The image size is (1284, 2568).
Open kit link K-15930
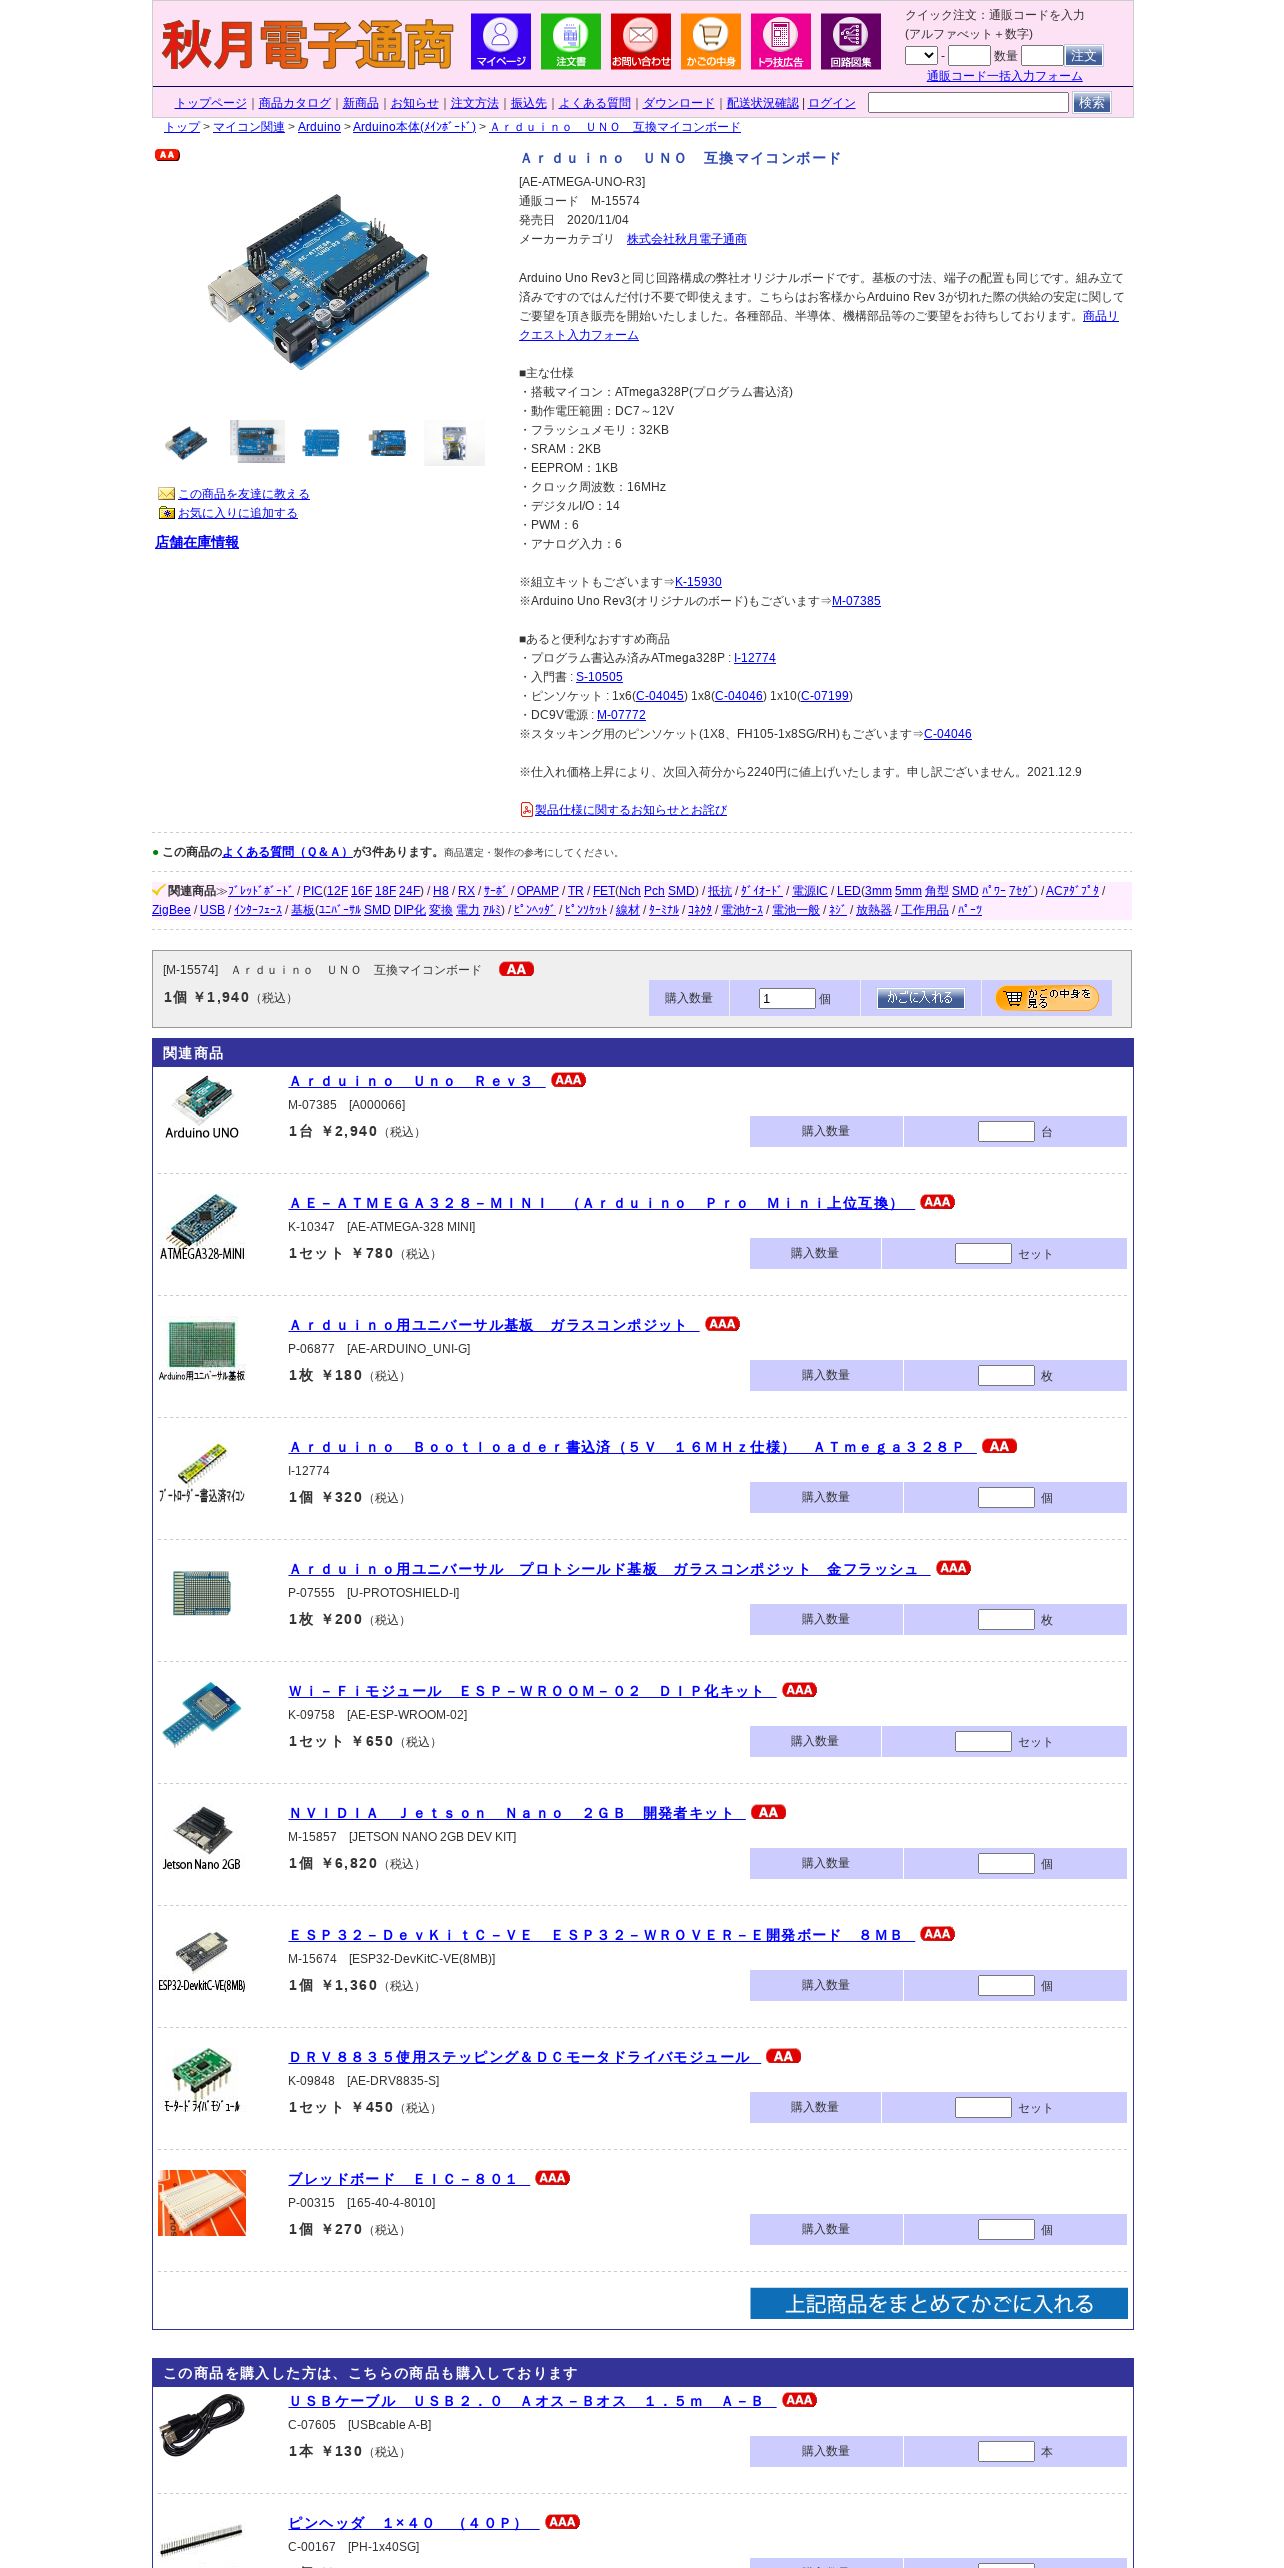pos(698,582)
